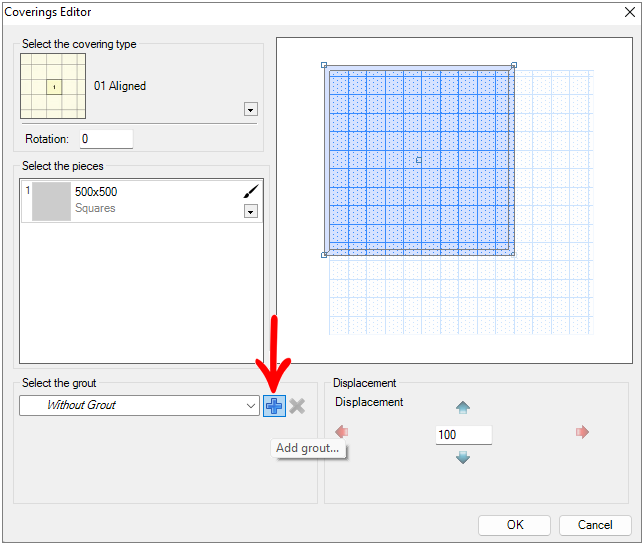Click the top-right handle of the preview selection
The image size is (643, 545).
[x=514, y=65]
